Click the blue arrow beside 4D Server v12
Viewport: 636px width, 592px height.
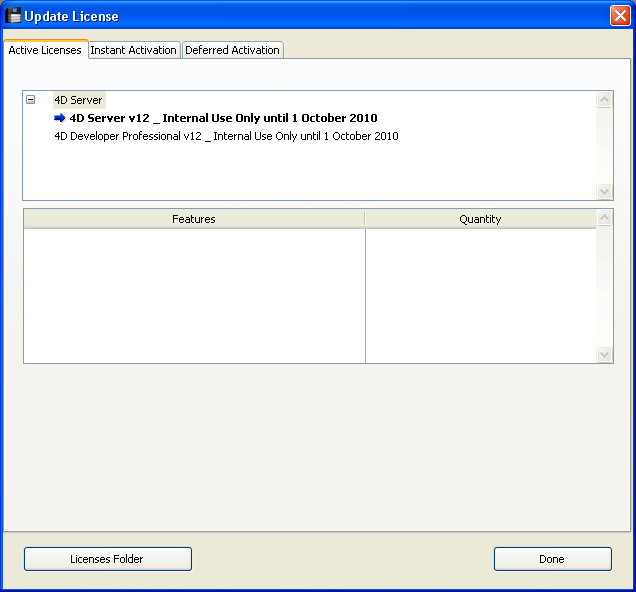coord(60,118)
